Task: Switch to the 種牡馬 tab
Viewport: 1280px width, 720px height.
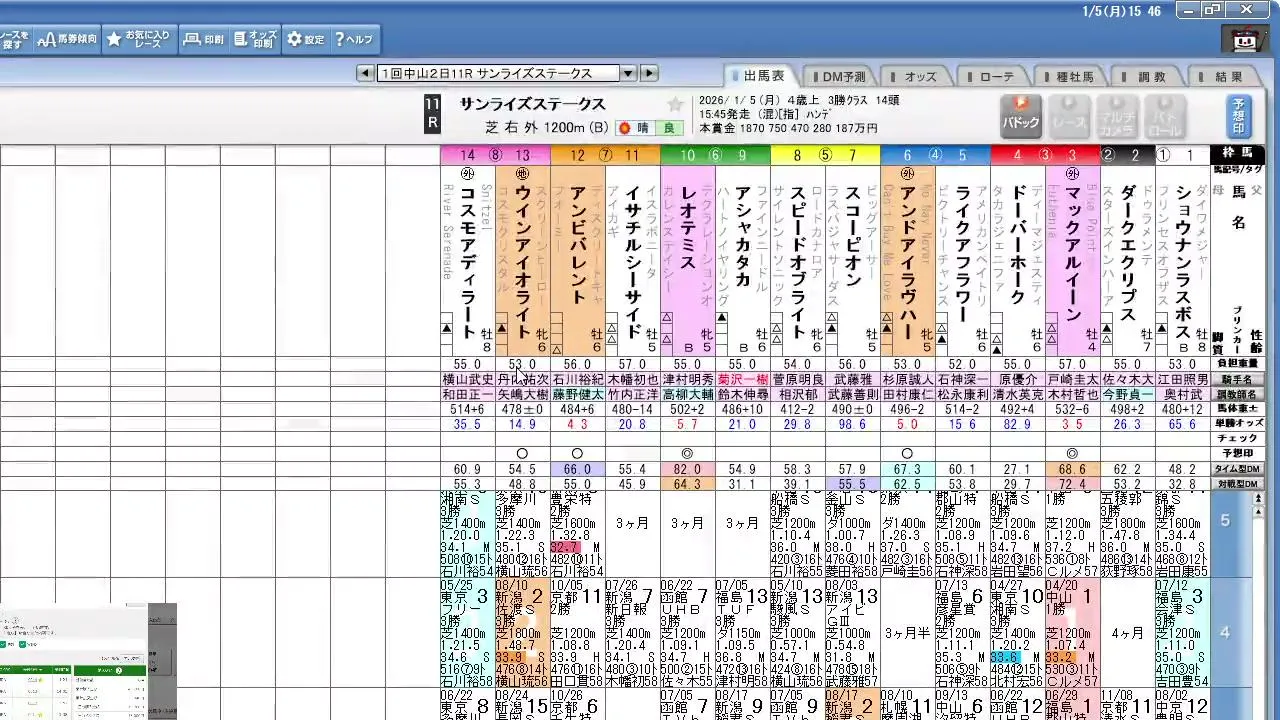Action: pos(1071,76)
